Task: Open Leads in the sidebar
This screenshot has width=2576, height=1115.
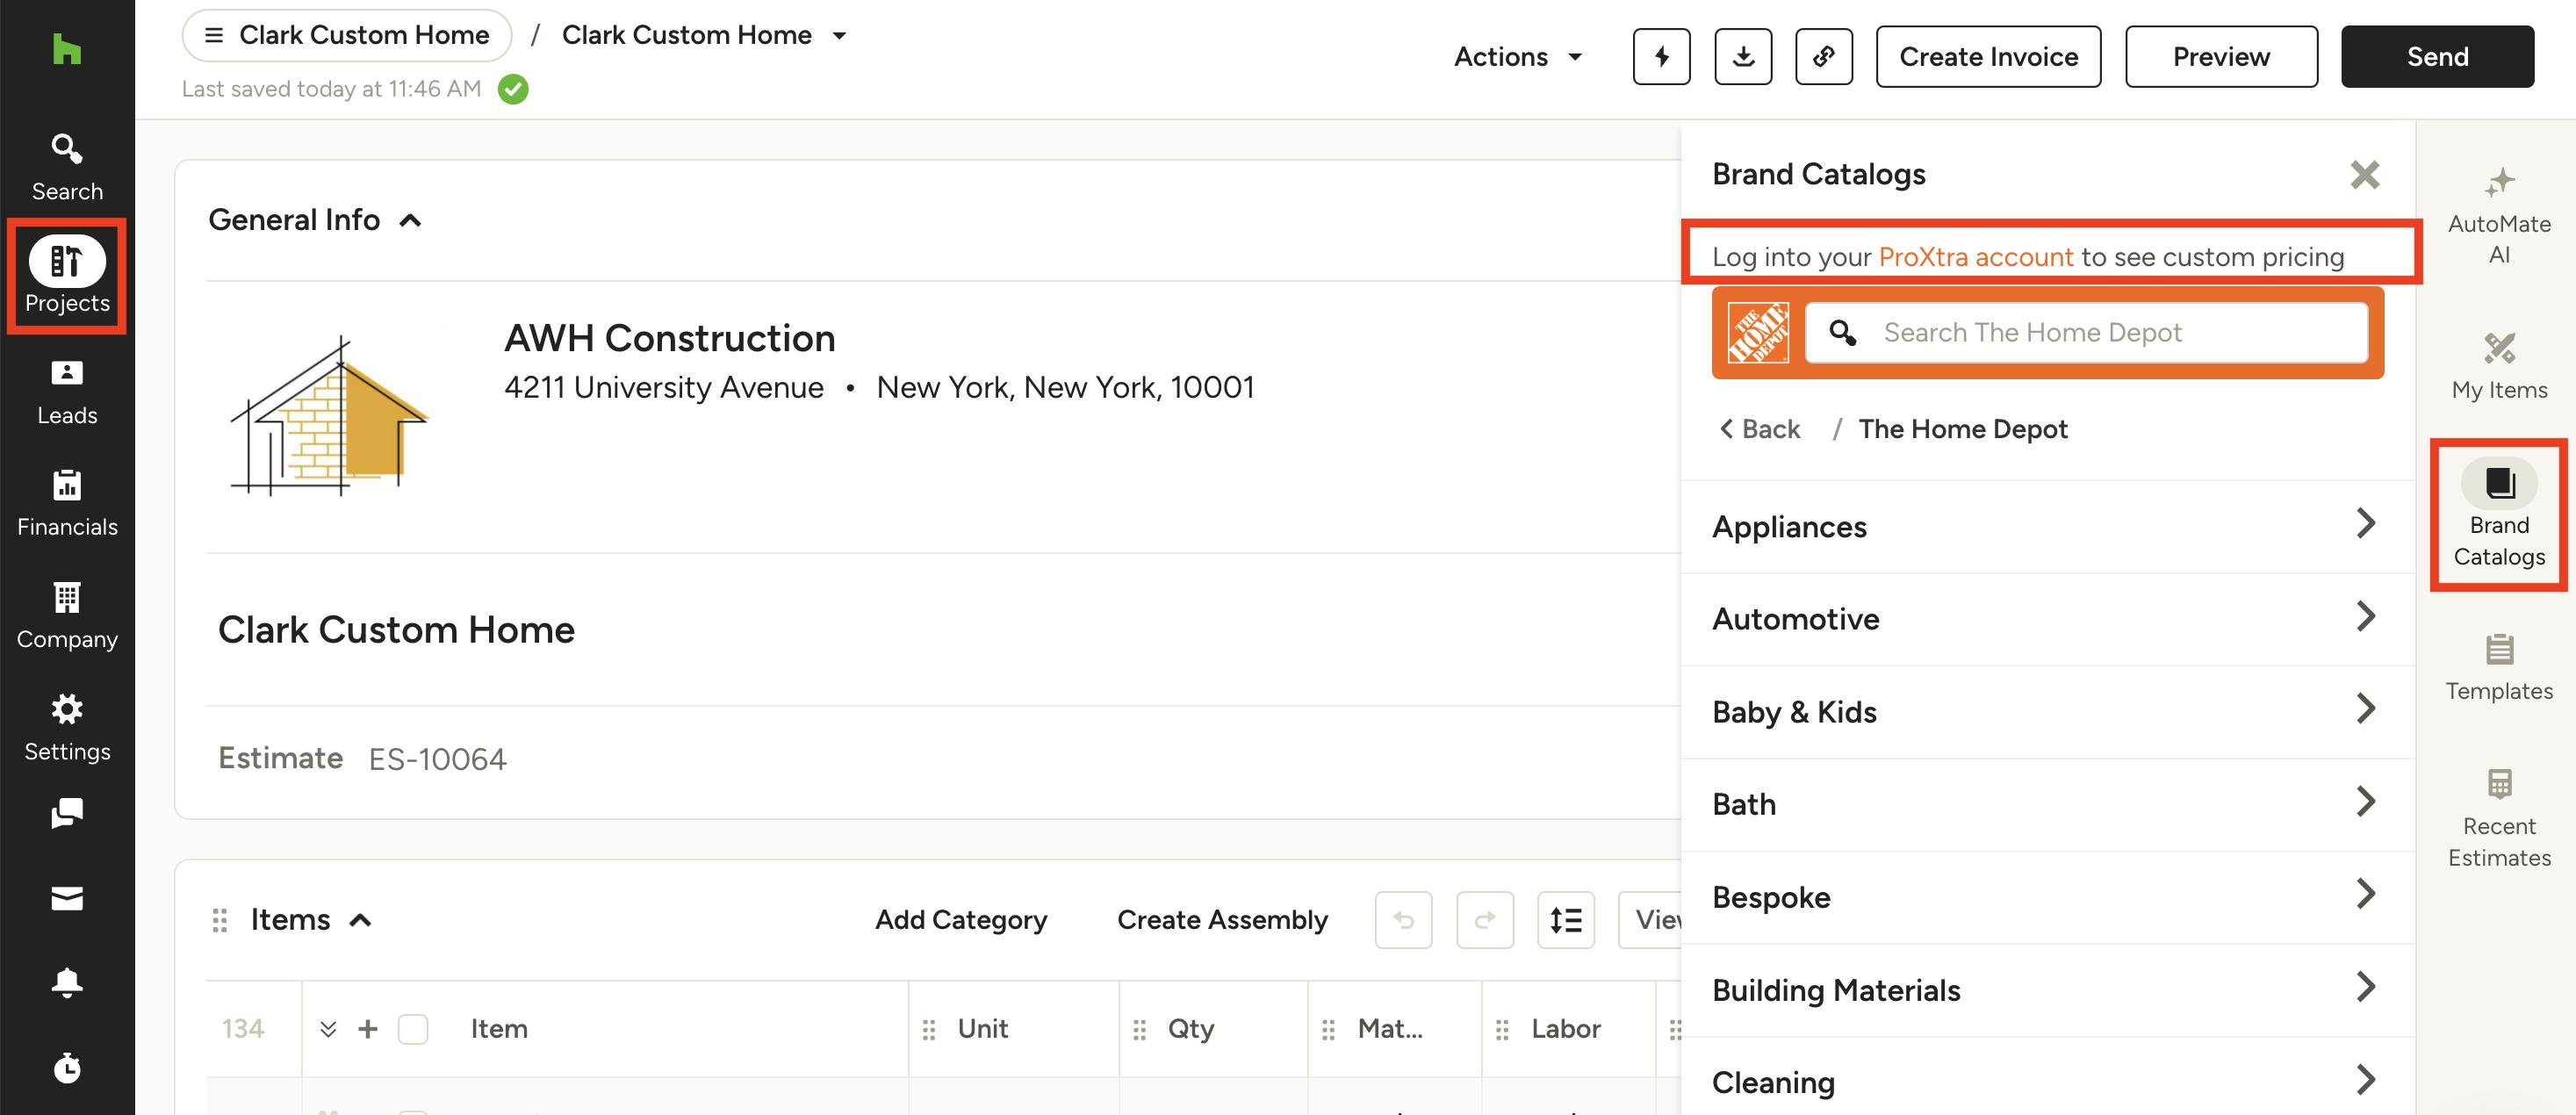Action: (x=67, y=392)
